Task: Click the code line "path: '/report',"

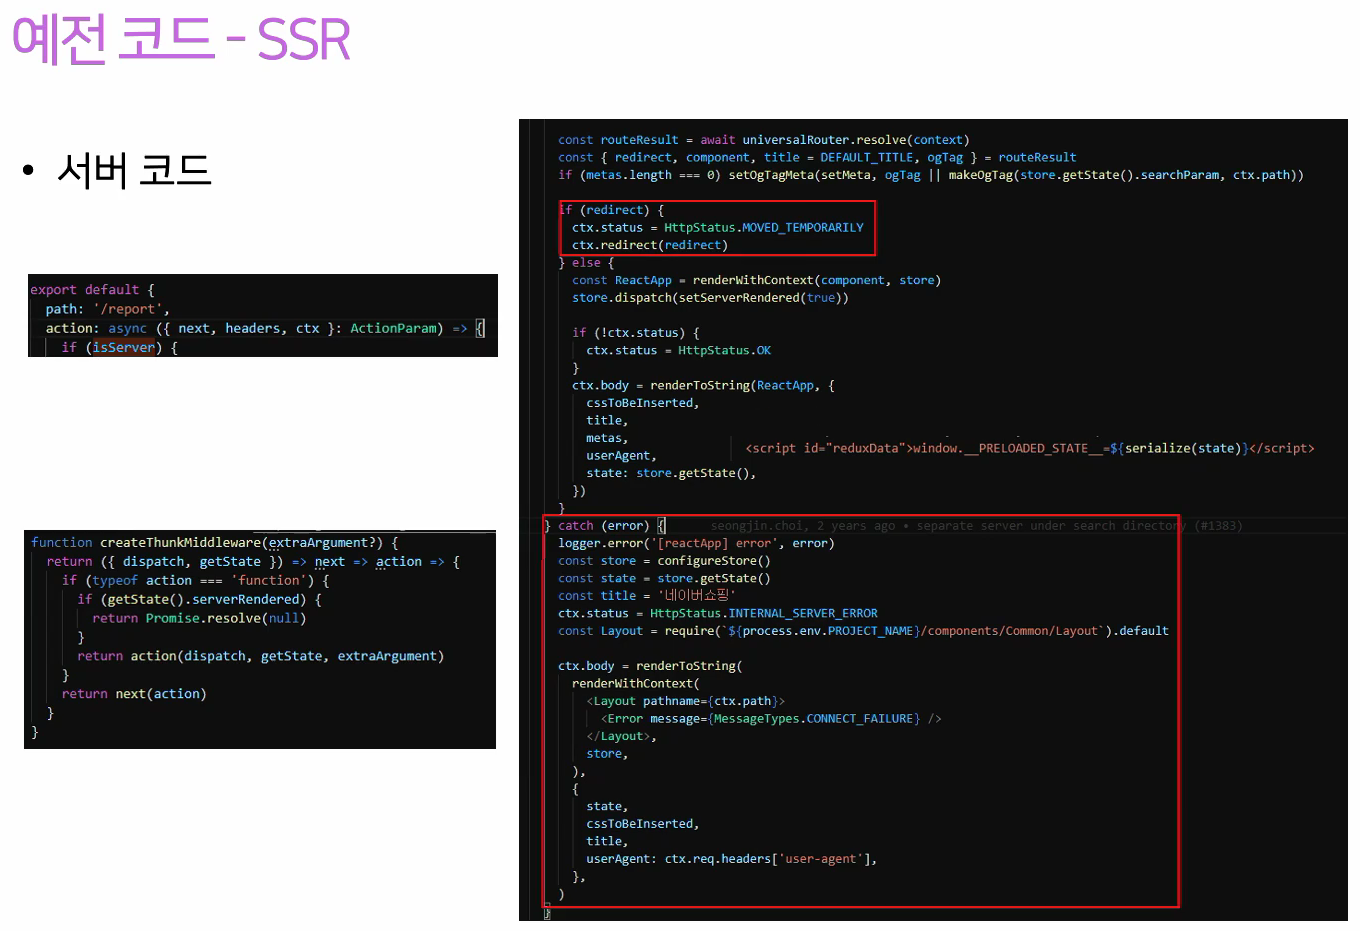Action: point(107,309)
